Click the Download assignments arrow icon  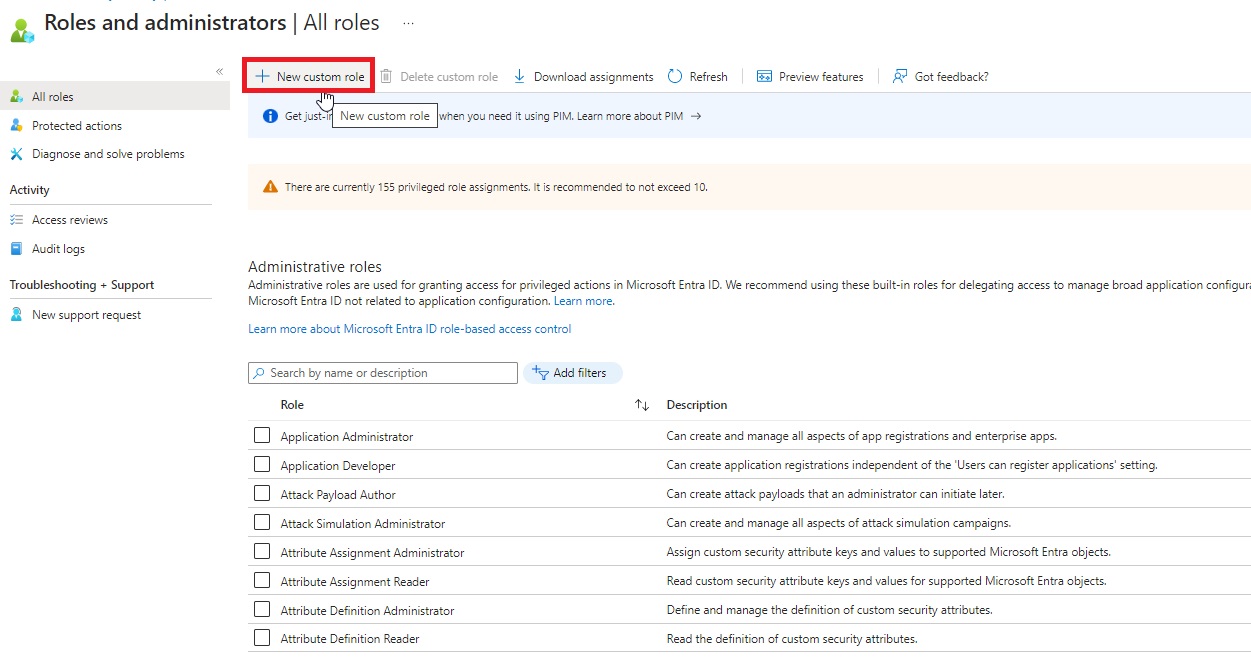tap(519, 77)
